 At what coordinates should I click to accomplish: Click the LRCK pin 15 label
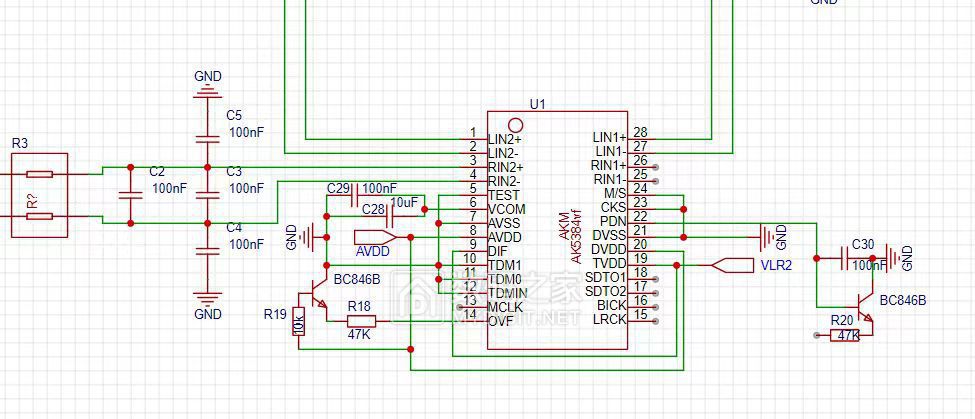tap(610, 318)
